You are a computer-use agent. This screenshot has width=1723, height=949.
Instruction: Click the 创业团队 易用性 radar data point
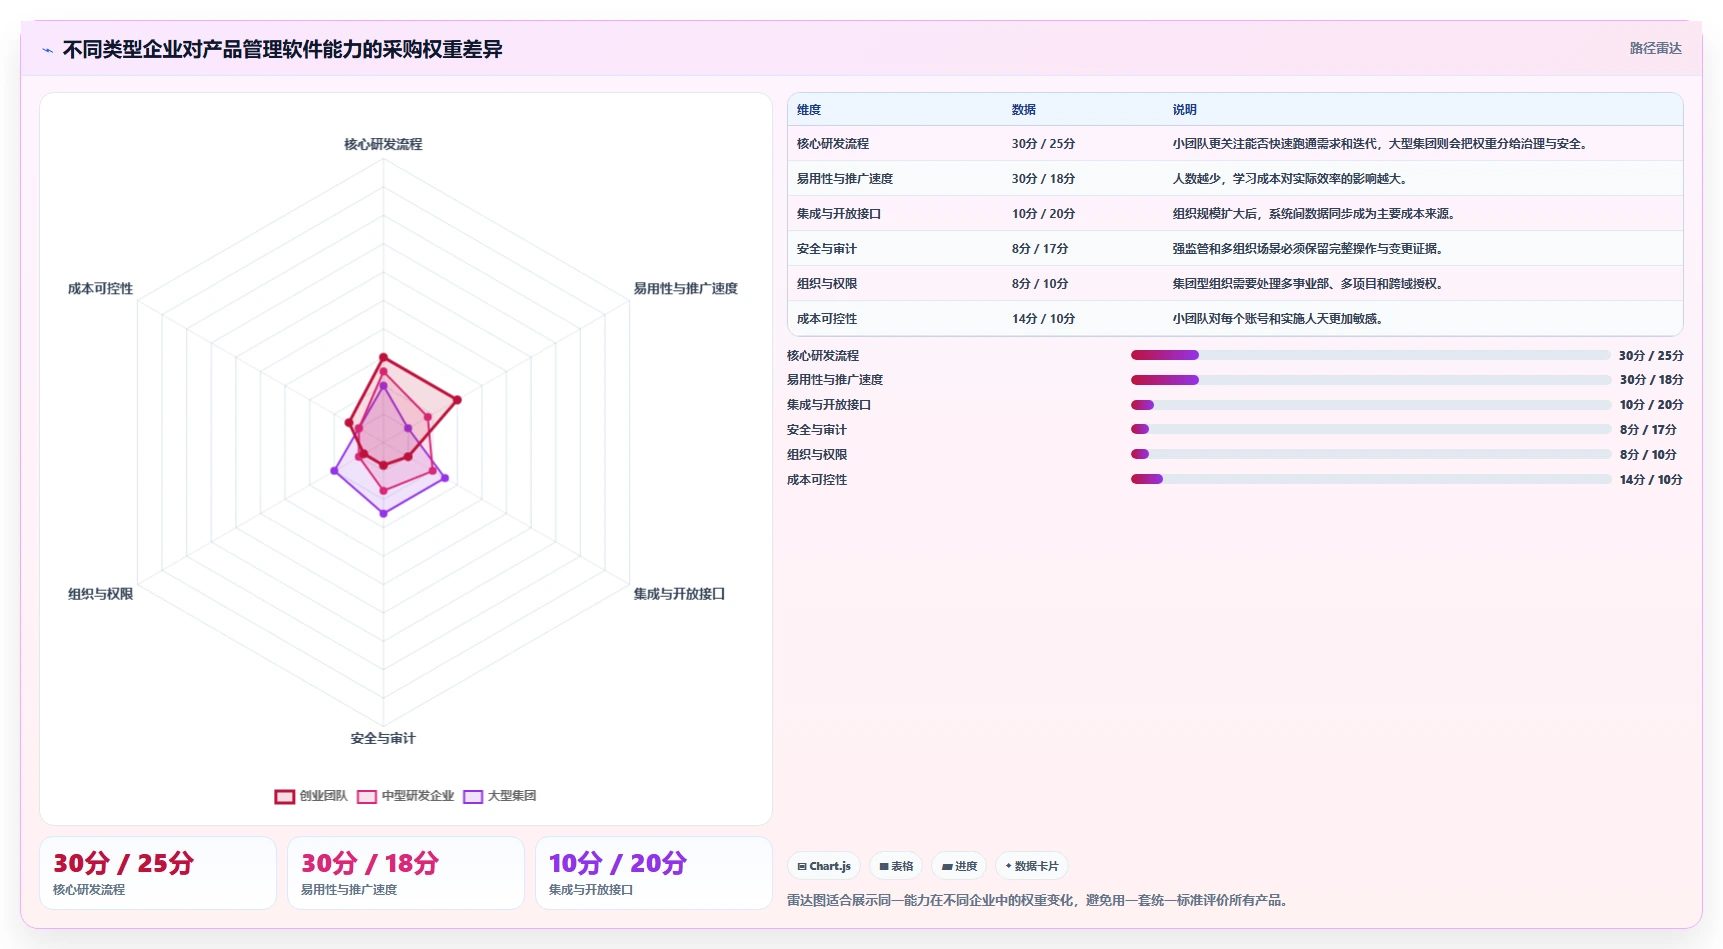coord(457,400)
